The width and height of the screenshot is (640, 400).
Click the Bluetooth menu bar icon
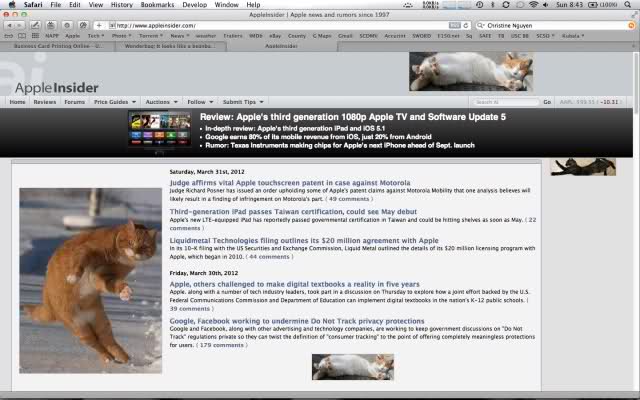493,5
